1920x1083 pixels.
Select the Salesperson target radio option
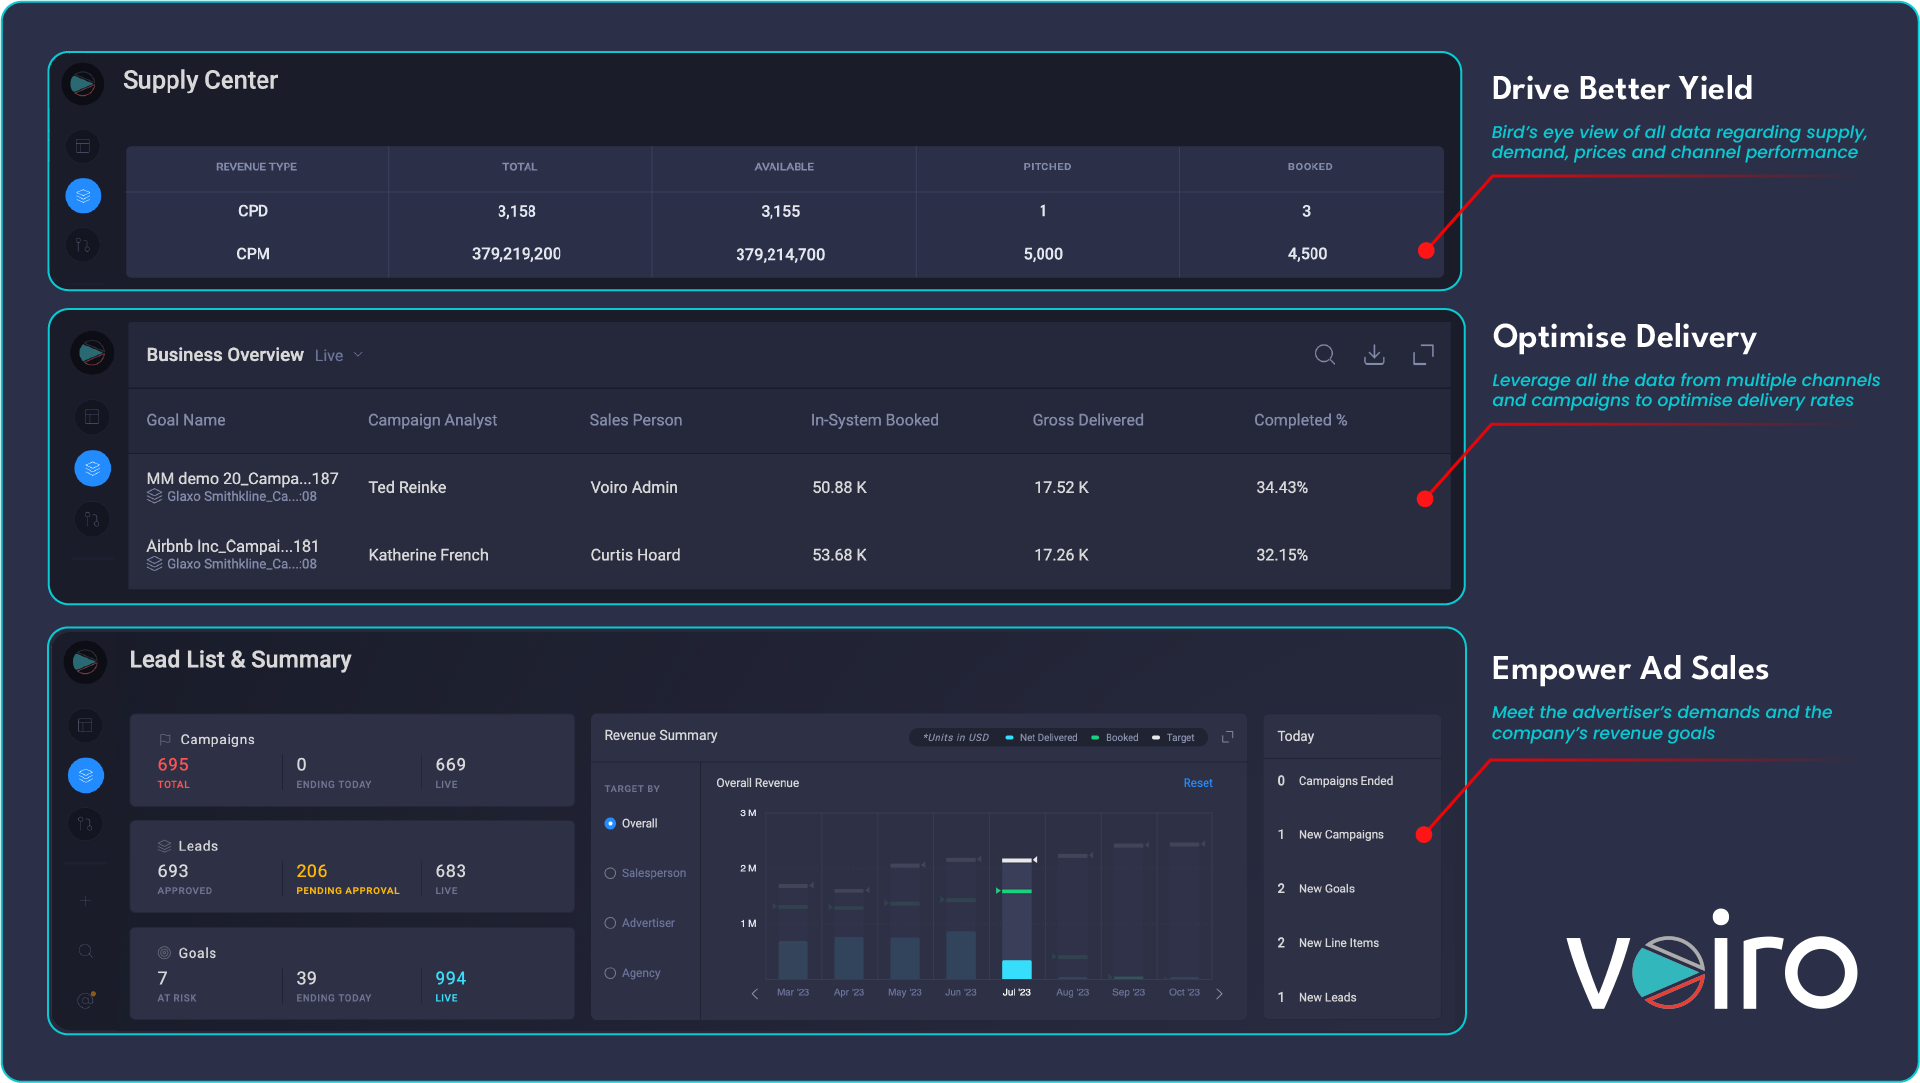pyautogui.click(x=645, y=873)
